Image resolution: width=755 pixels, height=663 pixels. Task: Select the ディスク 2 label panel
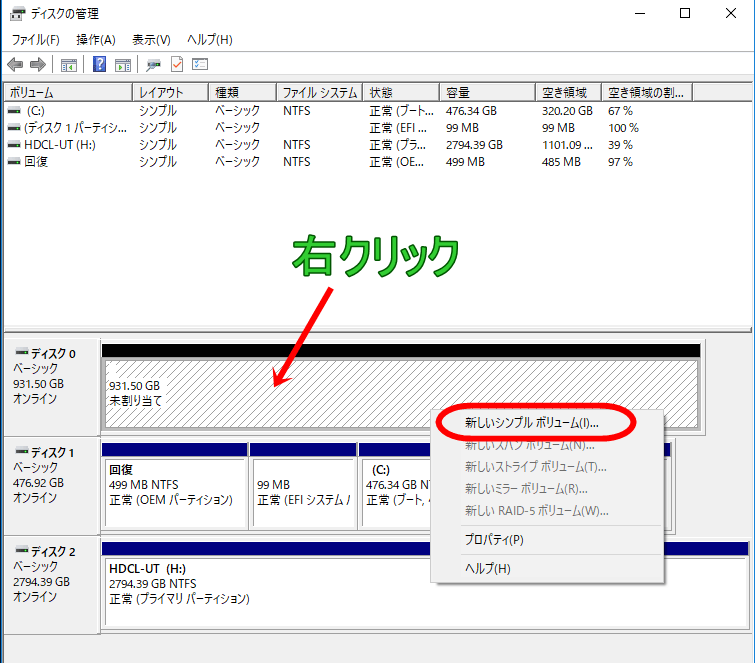point(52,585)
